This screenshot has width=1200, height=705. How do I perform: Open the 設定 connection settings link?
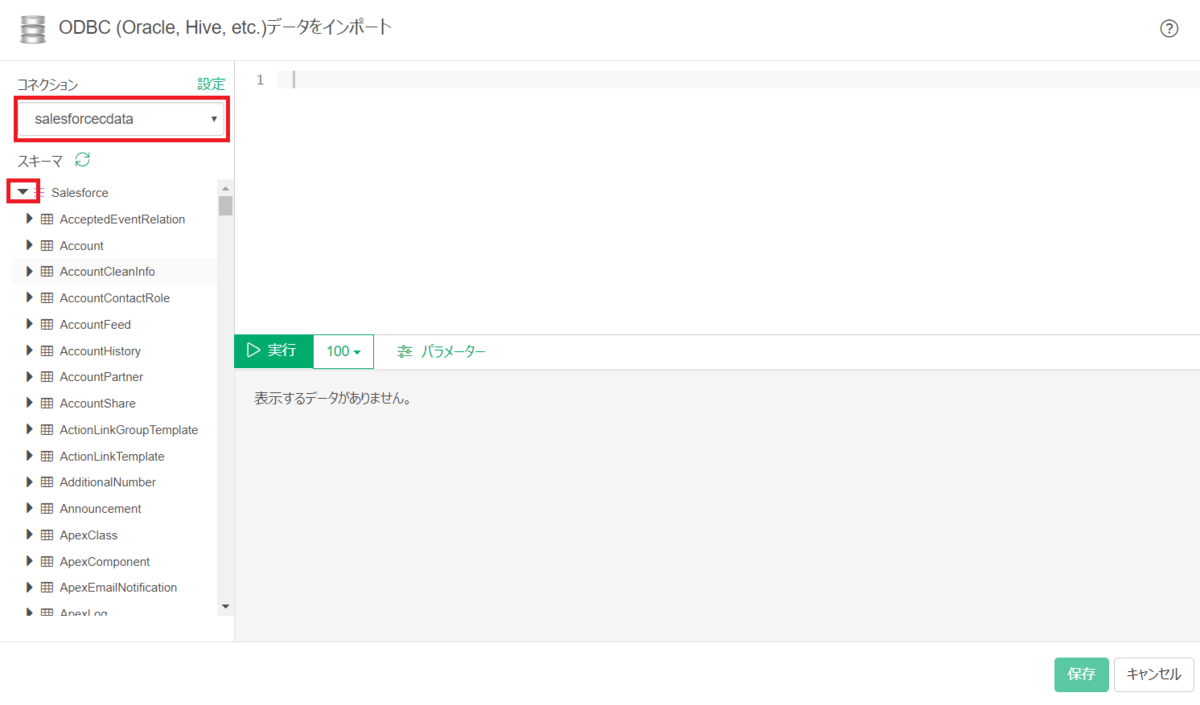tap(211, 84)
